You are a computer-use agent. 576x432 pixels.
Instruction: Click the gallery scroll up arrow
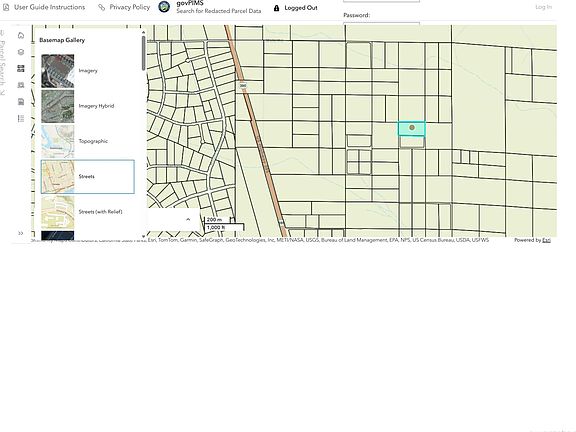pyautogui.click(x=143, y=32)
